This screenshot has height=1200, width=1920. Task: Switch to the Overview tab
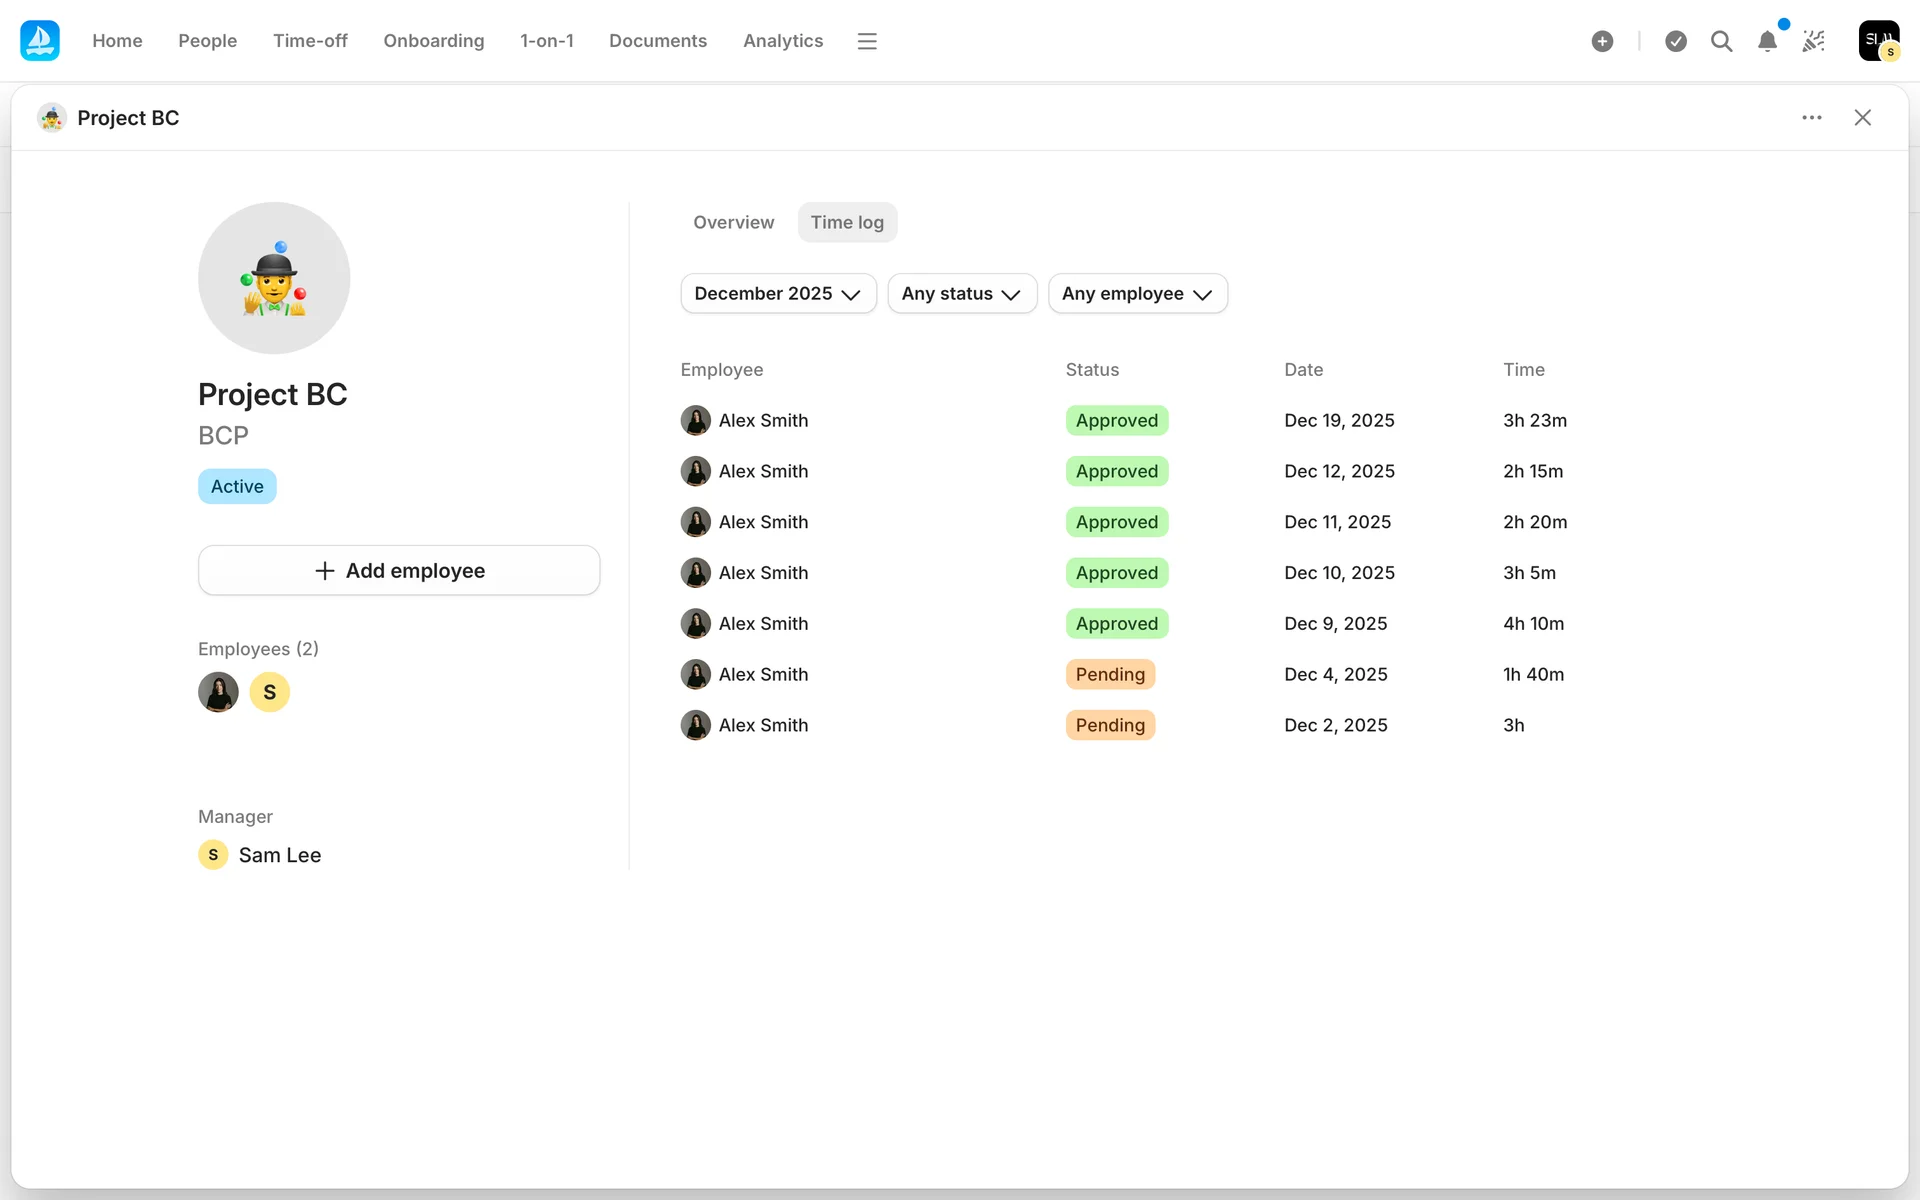coord(733,223)
